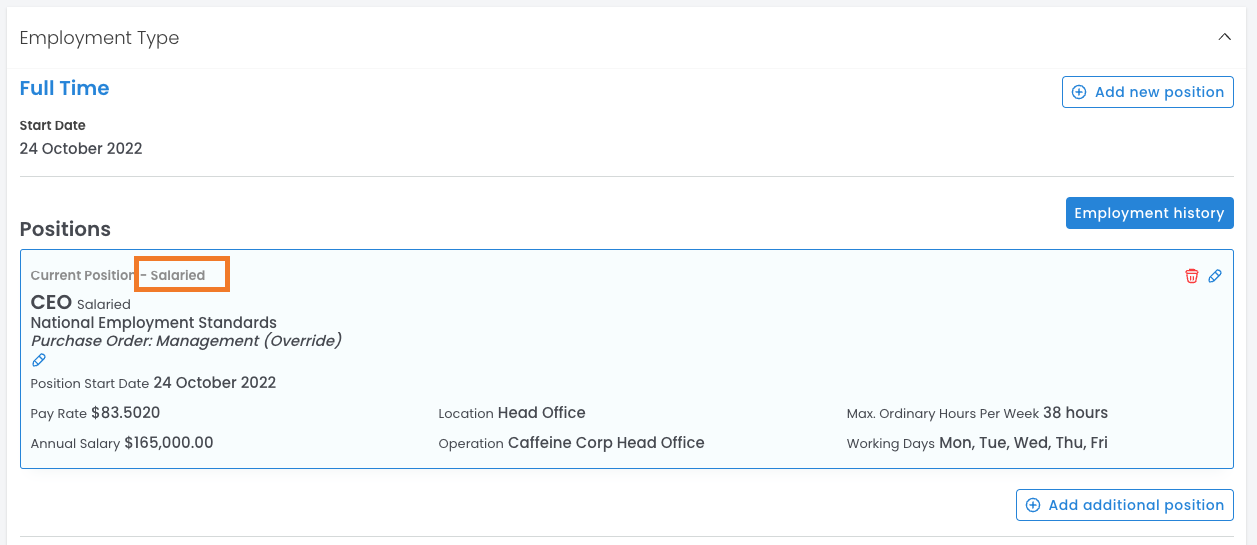Click the Pay Rate $83.5020 value
The width and height of the screenshot is (1257, 545).
click(125, 413)
